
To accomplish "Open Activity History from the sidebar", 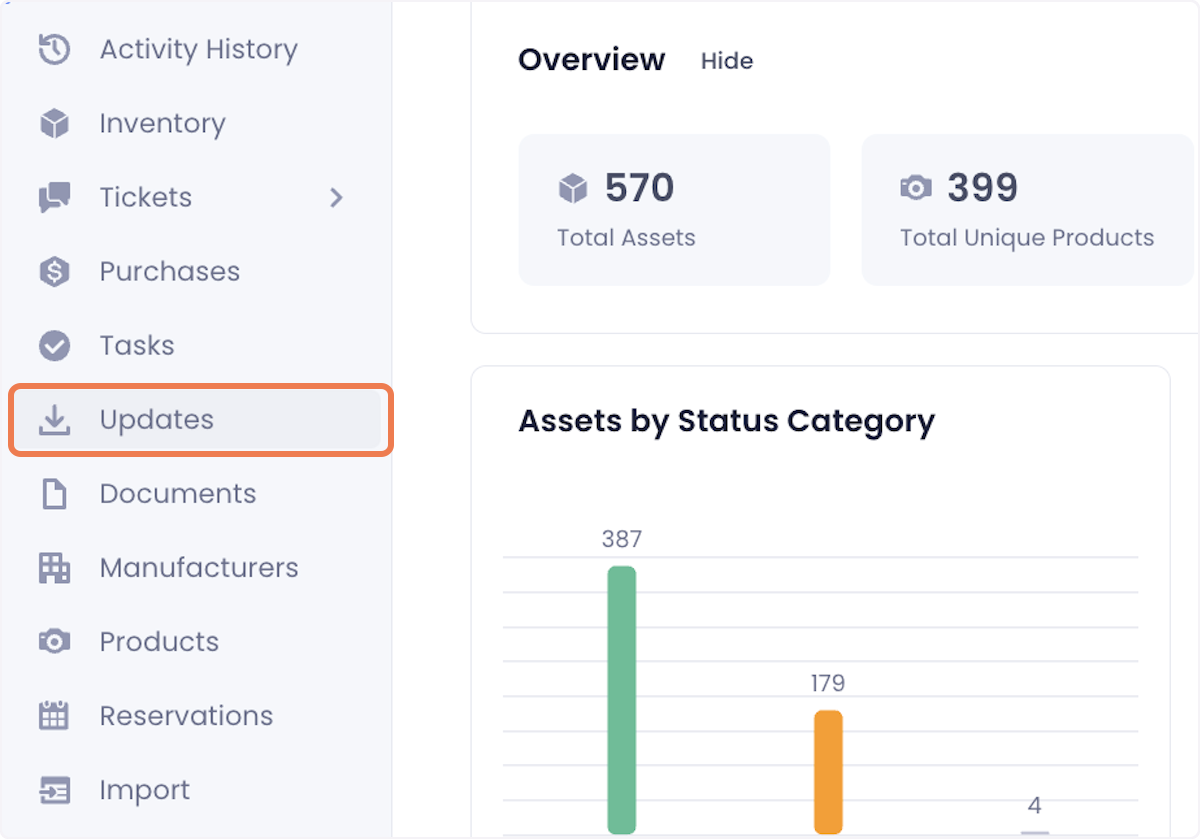I will tap(199, 50).
